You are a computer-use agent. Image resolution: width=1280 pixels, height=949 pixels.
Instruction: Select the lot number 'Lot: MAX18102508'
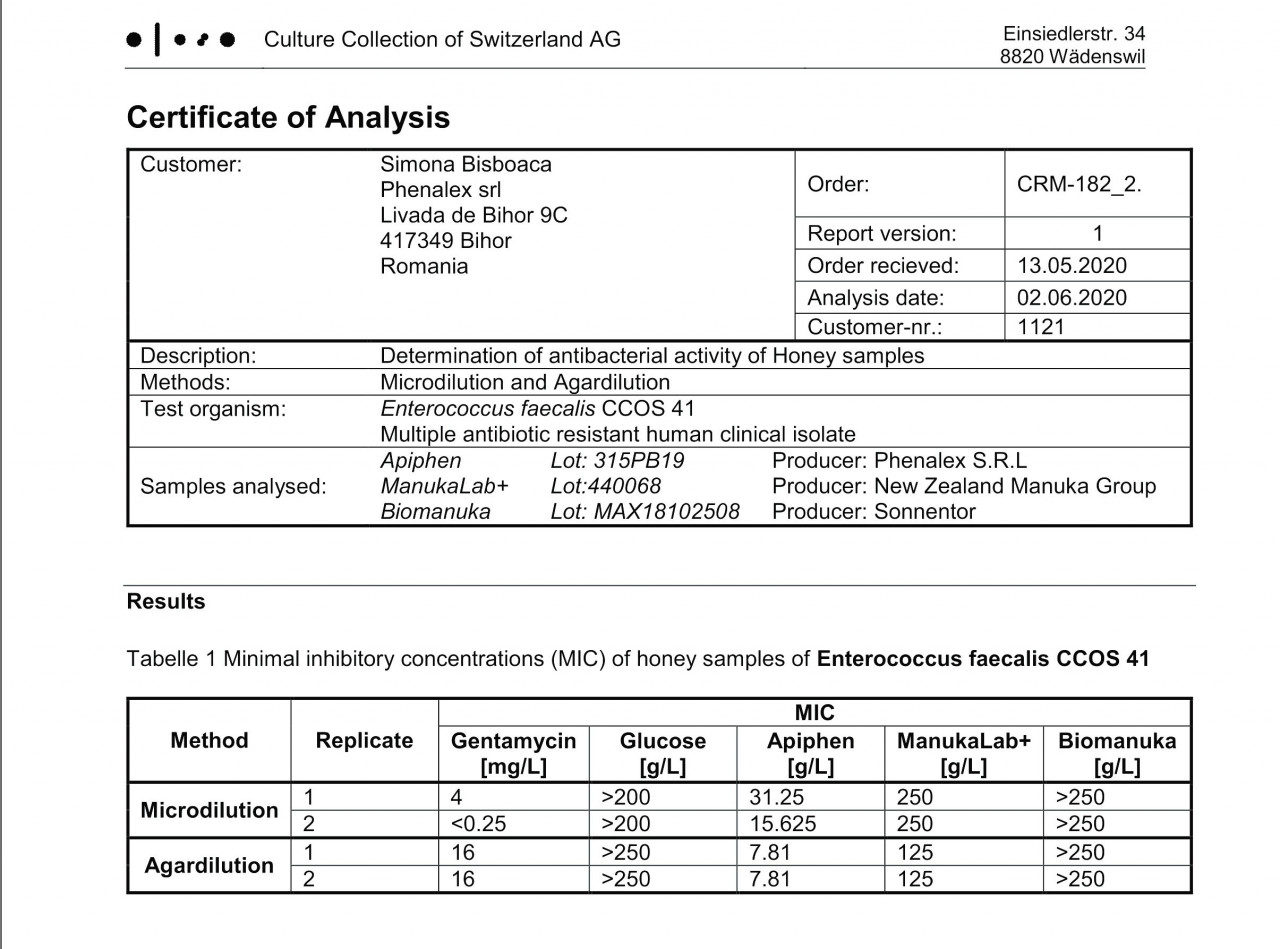(x=645, y=512)
